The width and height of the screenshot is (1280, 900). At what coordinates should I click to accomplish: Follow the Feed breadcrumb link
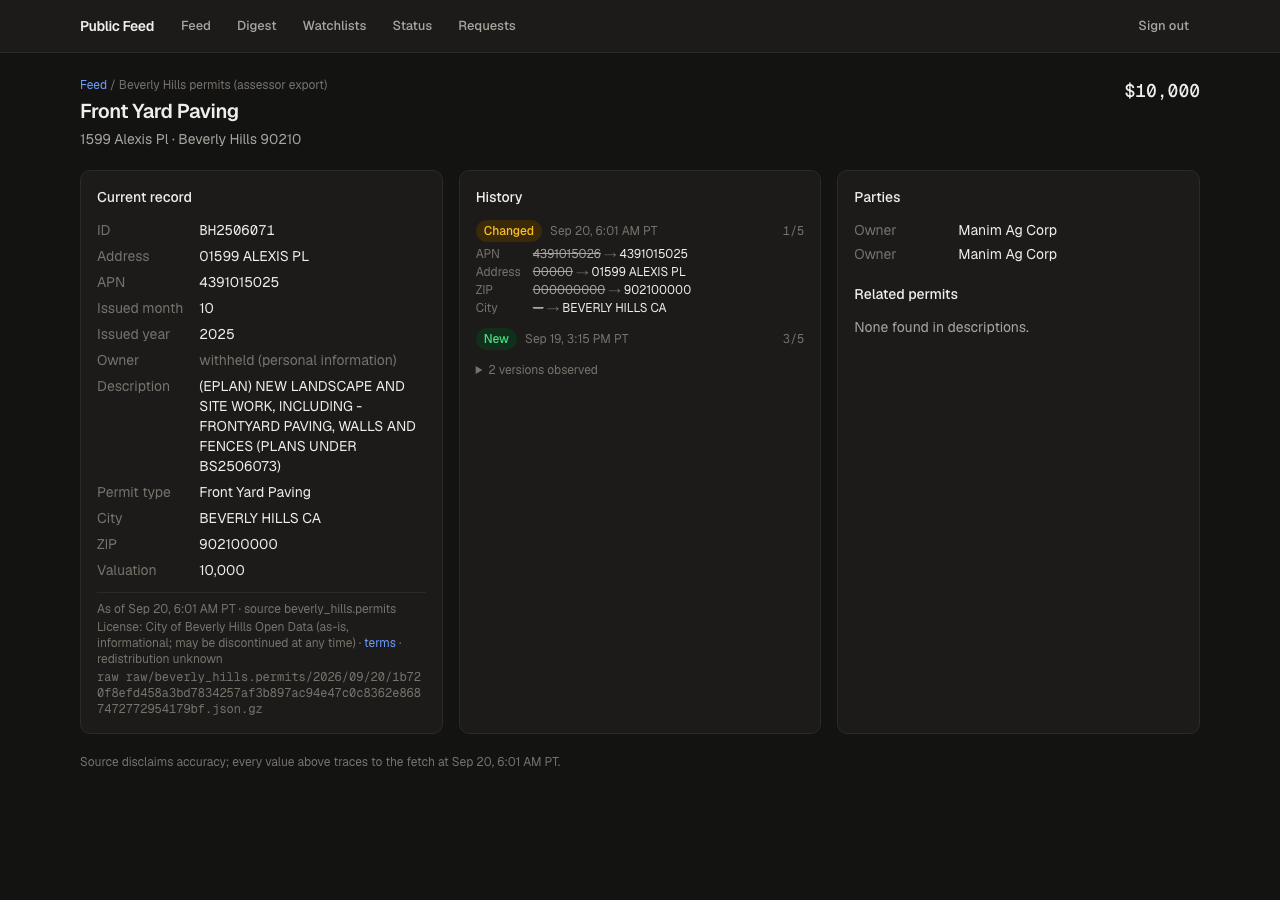click(93, 85)
